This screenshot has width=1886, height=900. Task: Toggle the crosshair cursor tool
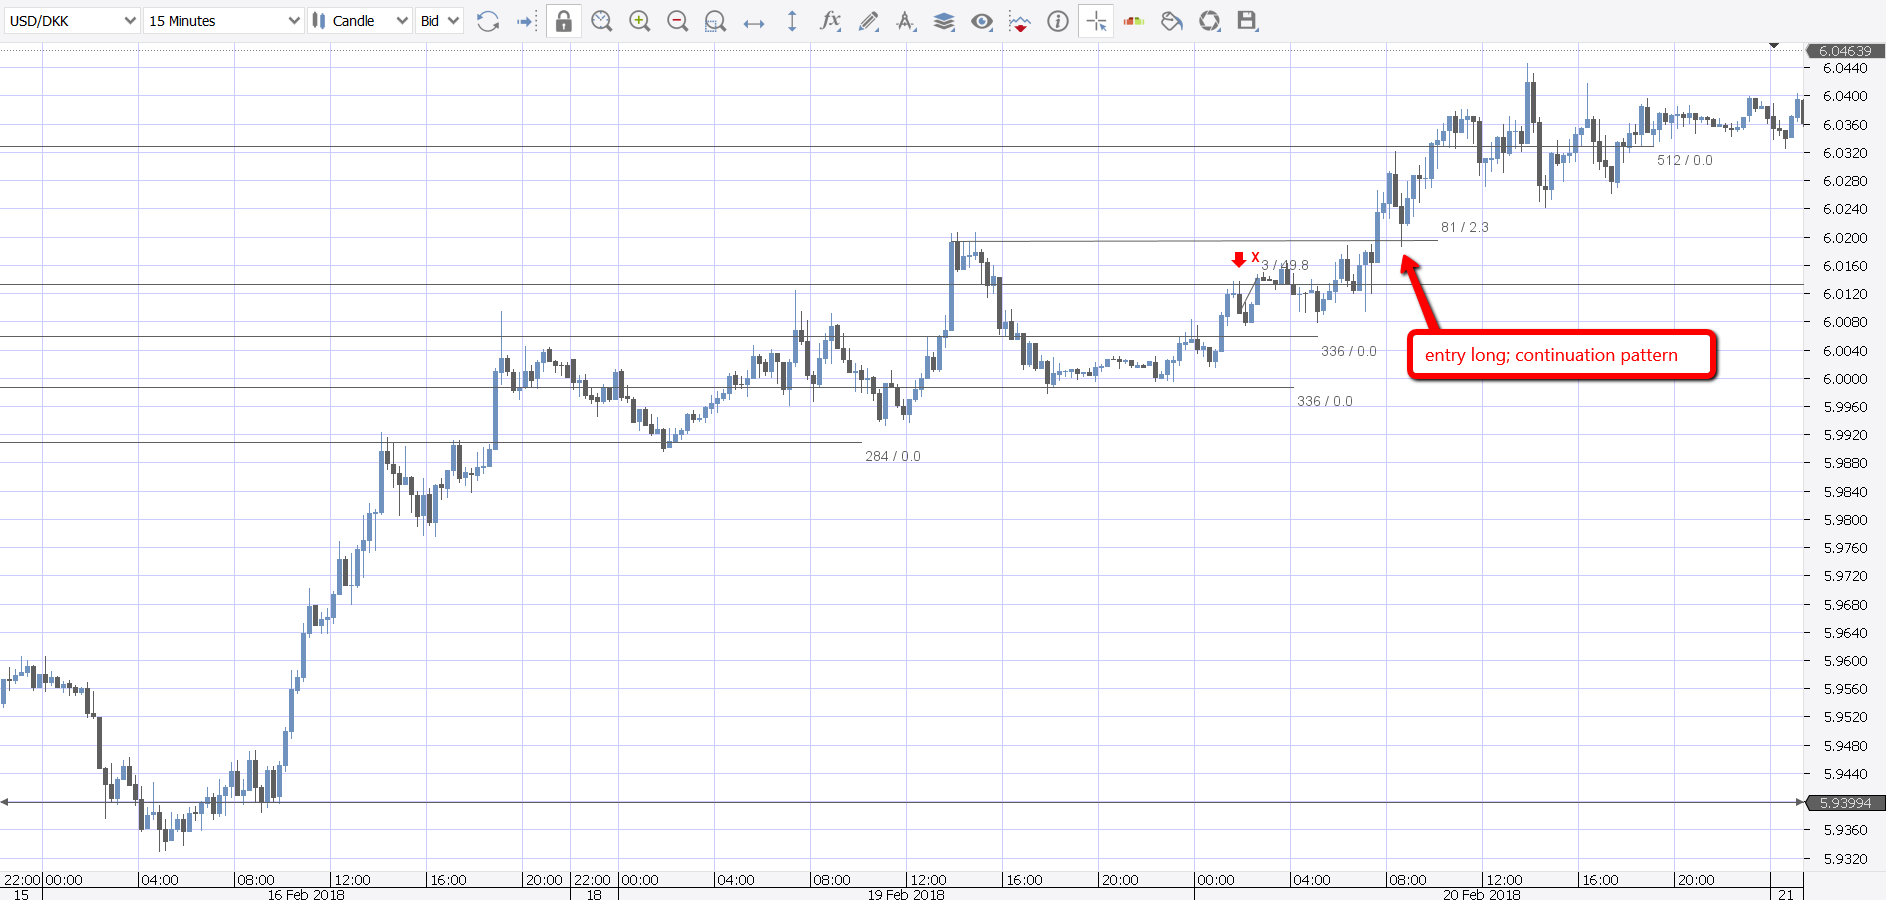(1096, 21)
